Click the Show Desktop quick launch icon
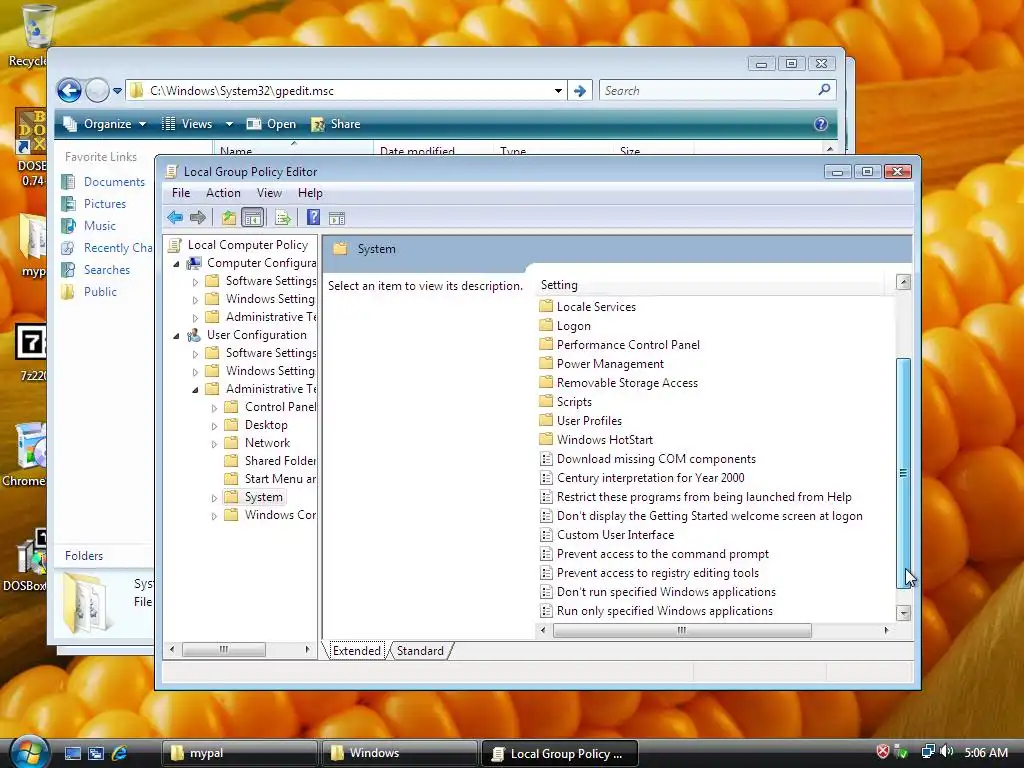 tap(72, 753)
